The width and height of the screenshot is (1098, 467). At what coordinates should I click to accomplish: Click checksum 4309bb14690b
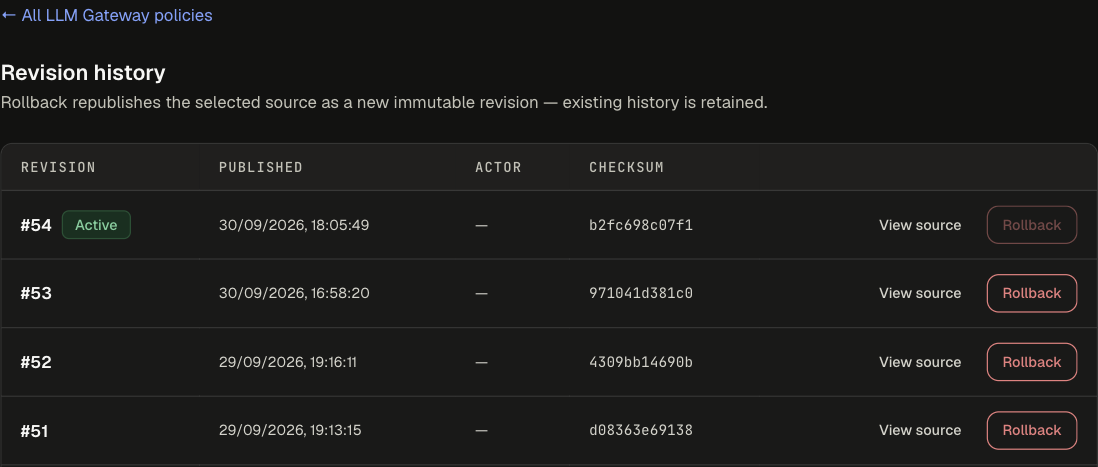click(641, 362)
